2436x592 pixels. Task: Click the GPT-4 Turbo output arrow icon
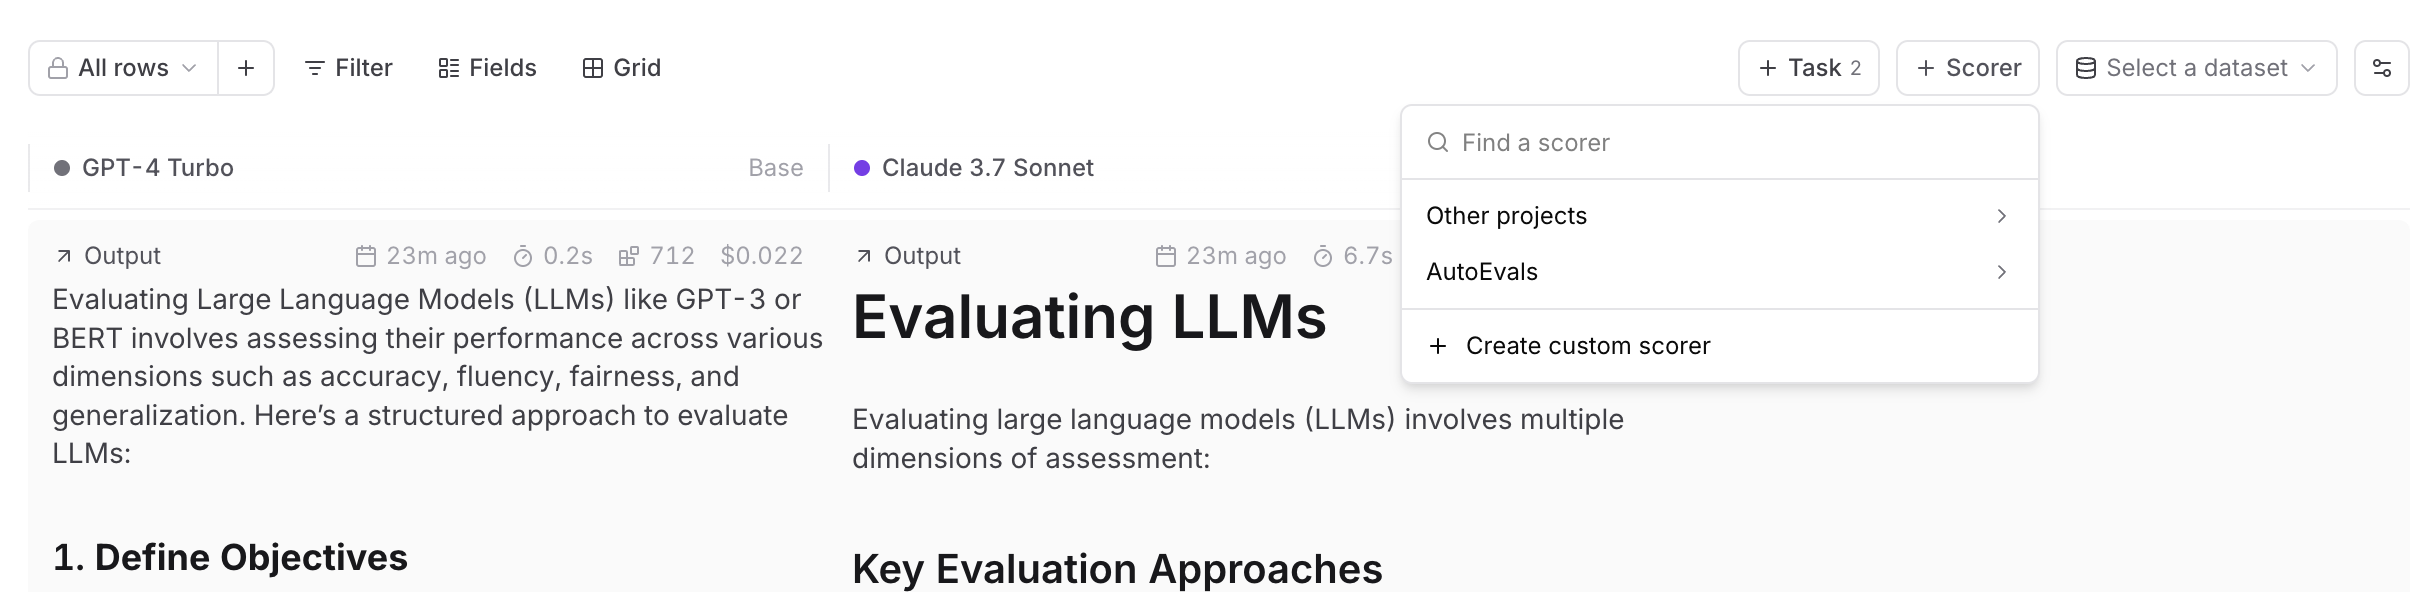pyautogui.click(x=64, y=256)
